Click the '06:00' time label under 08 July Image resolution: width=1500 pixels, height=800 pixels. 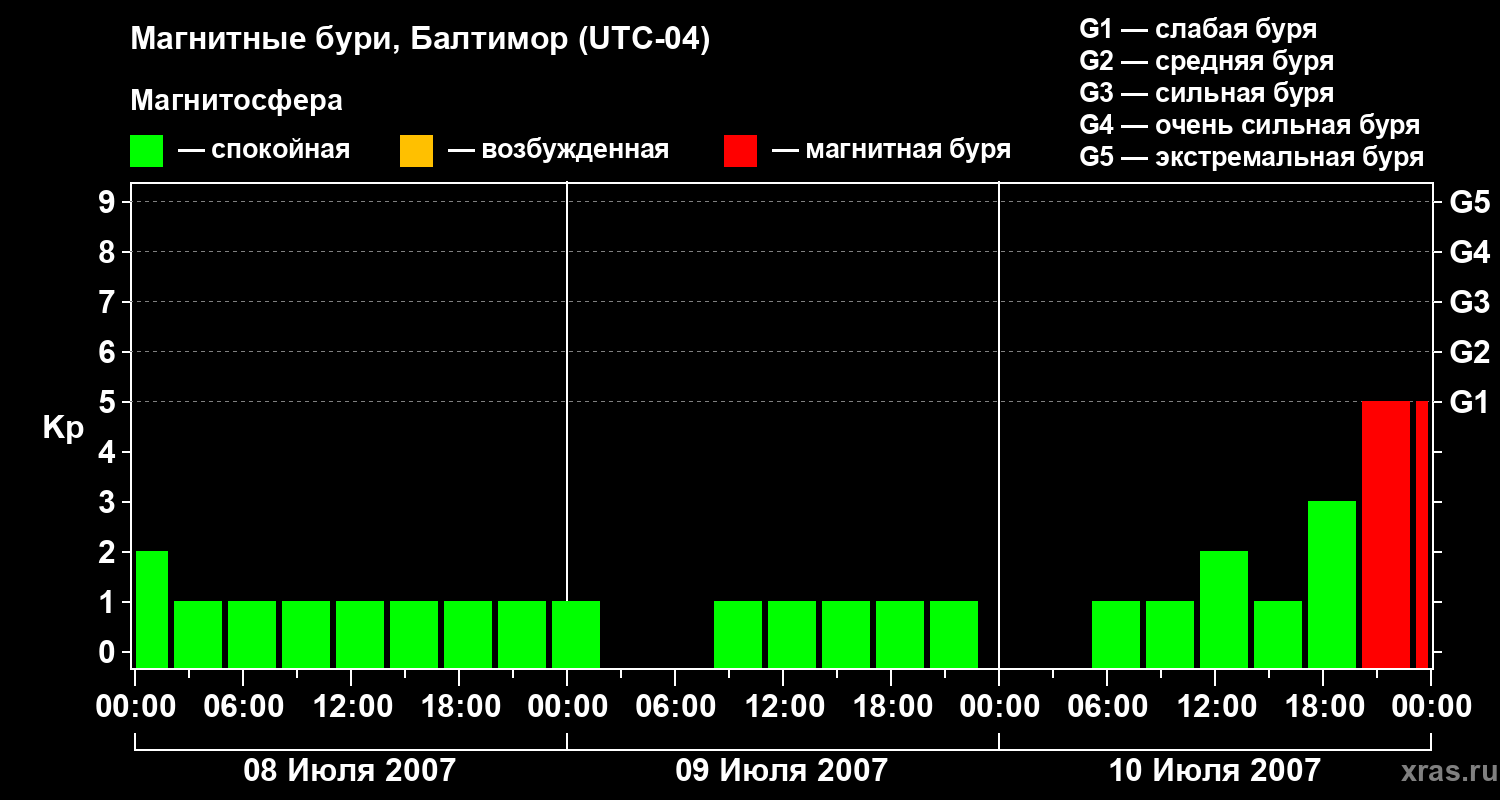[243, 707]
